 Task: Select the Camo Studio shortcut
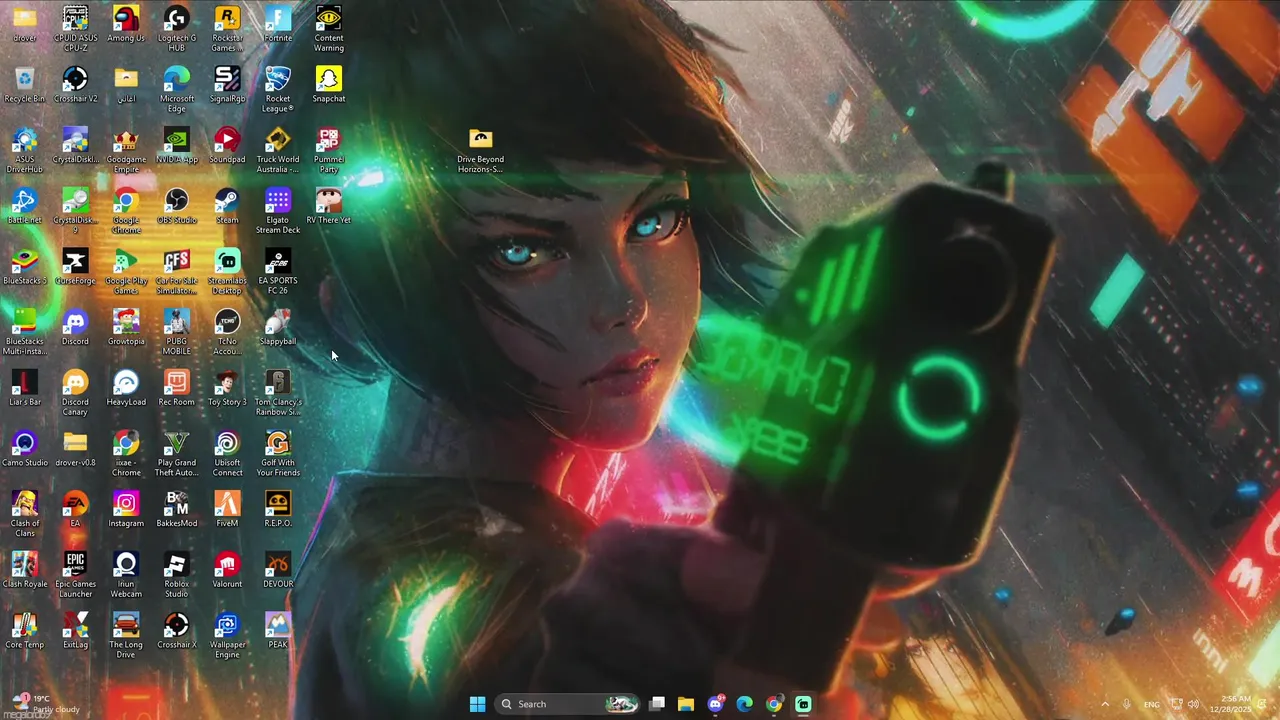[25, 450]
